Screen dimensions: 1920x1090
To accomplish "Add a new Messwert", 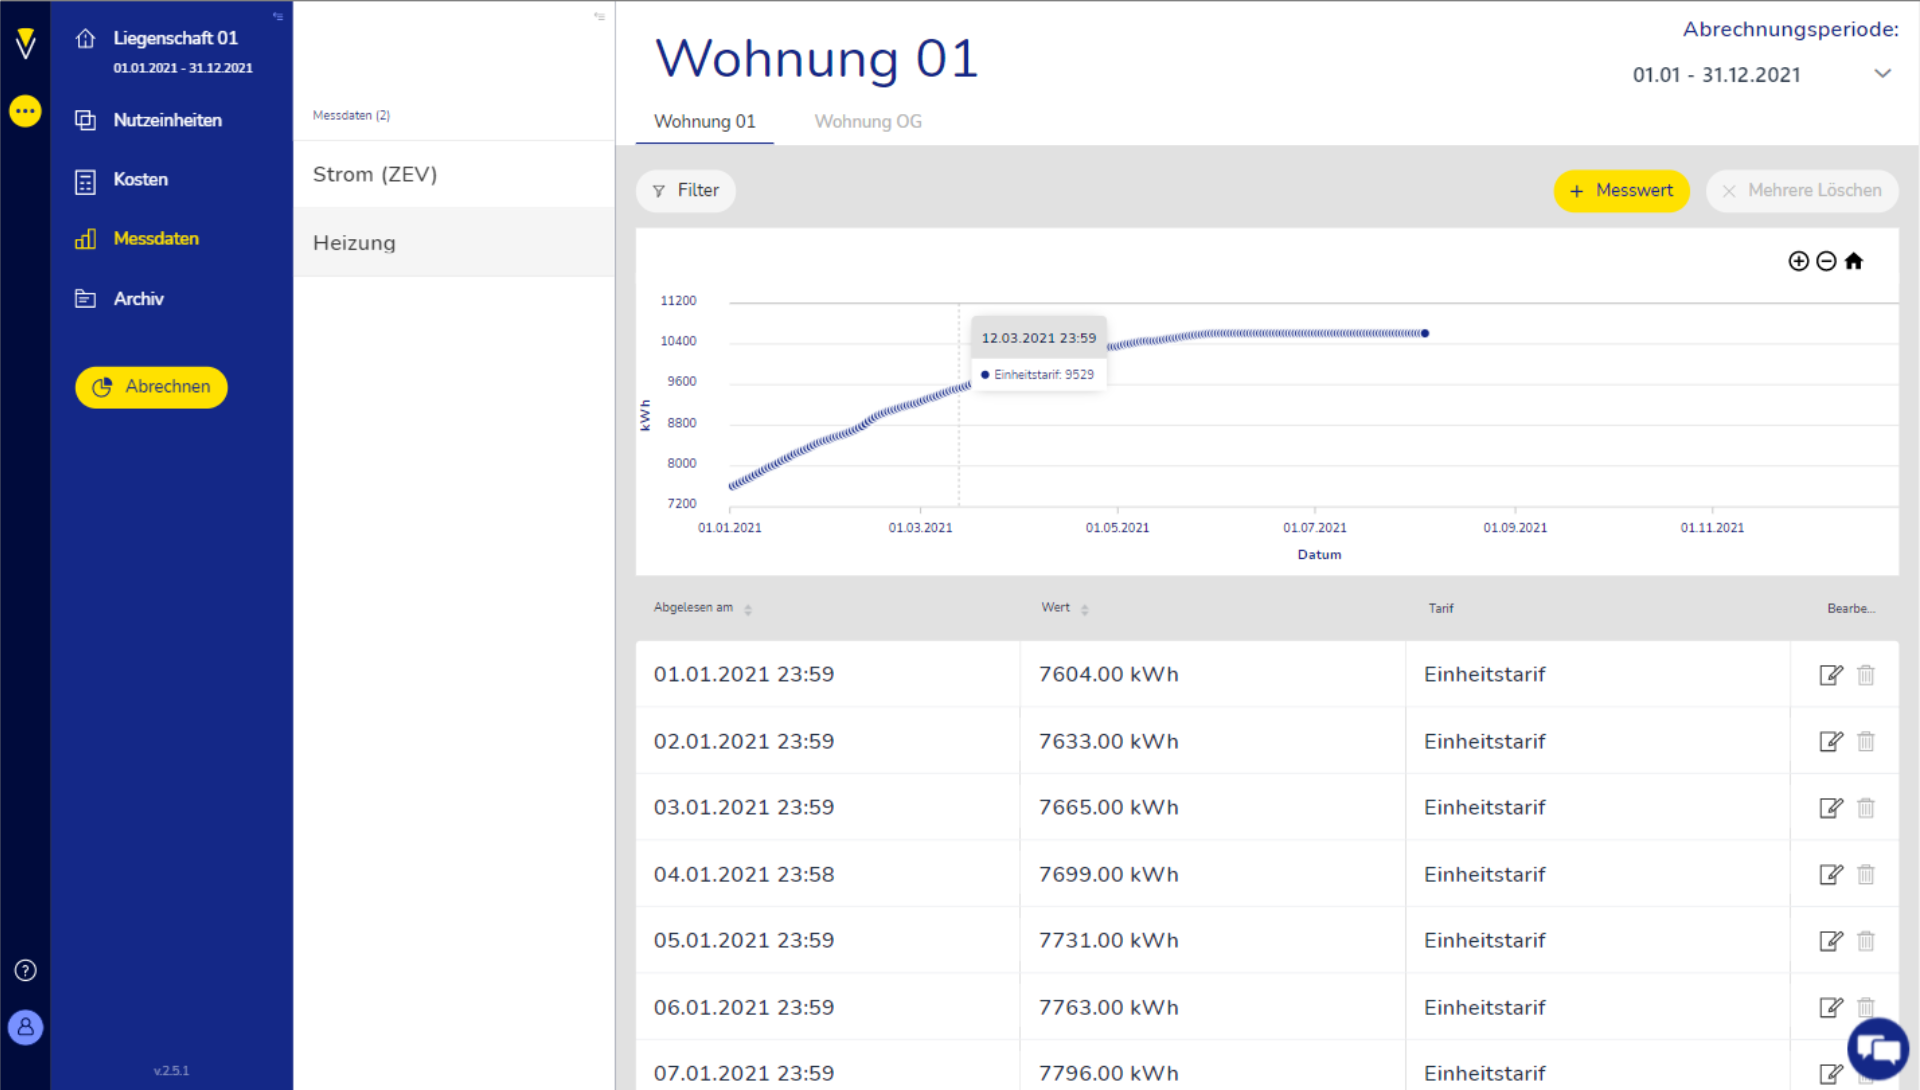I will 1621,191.
